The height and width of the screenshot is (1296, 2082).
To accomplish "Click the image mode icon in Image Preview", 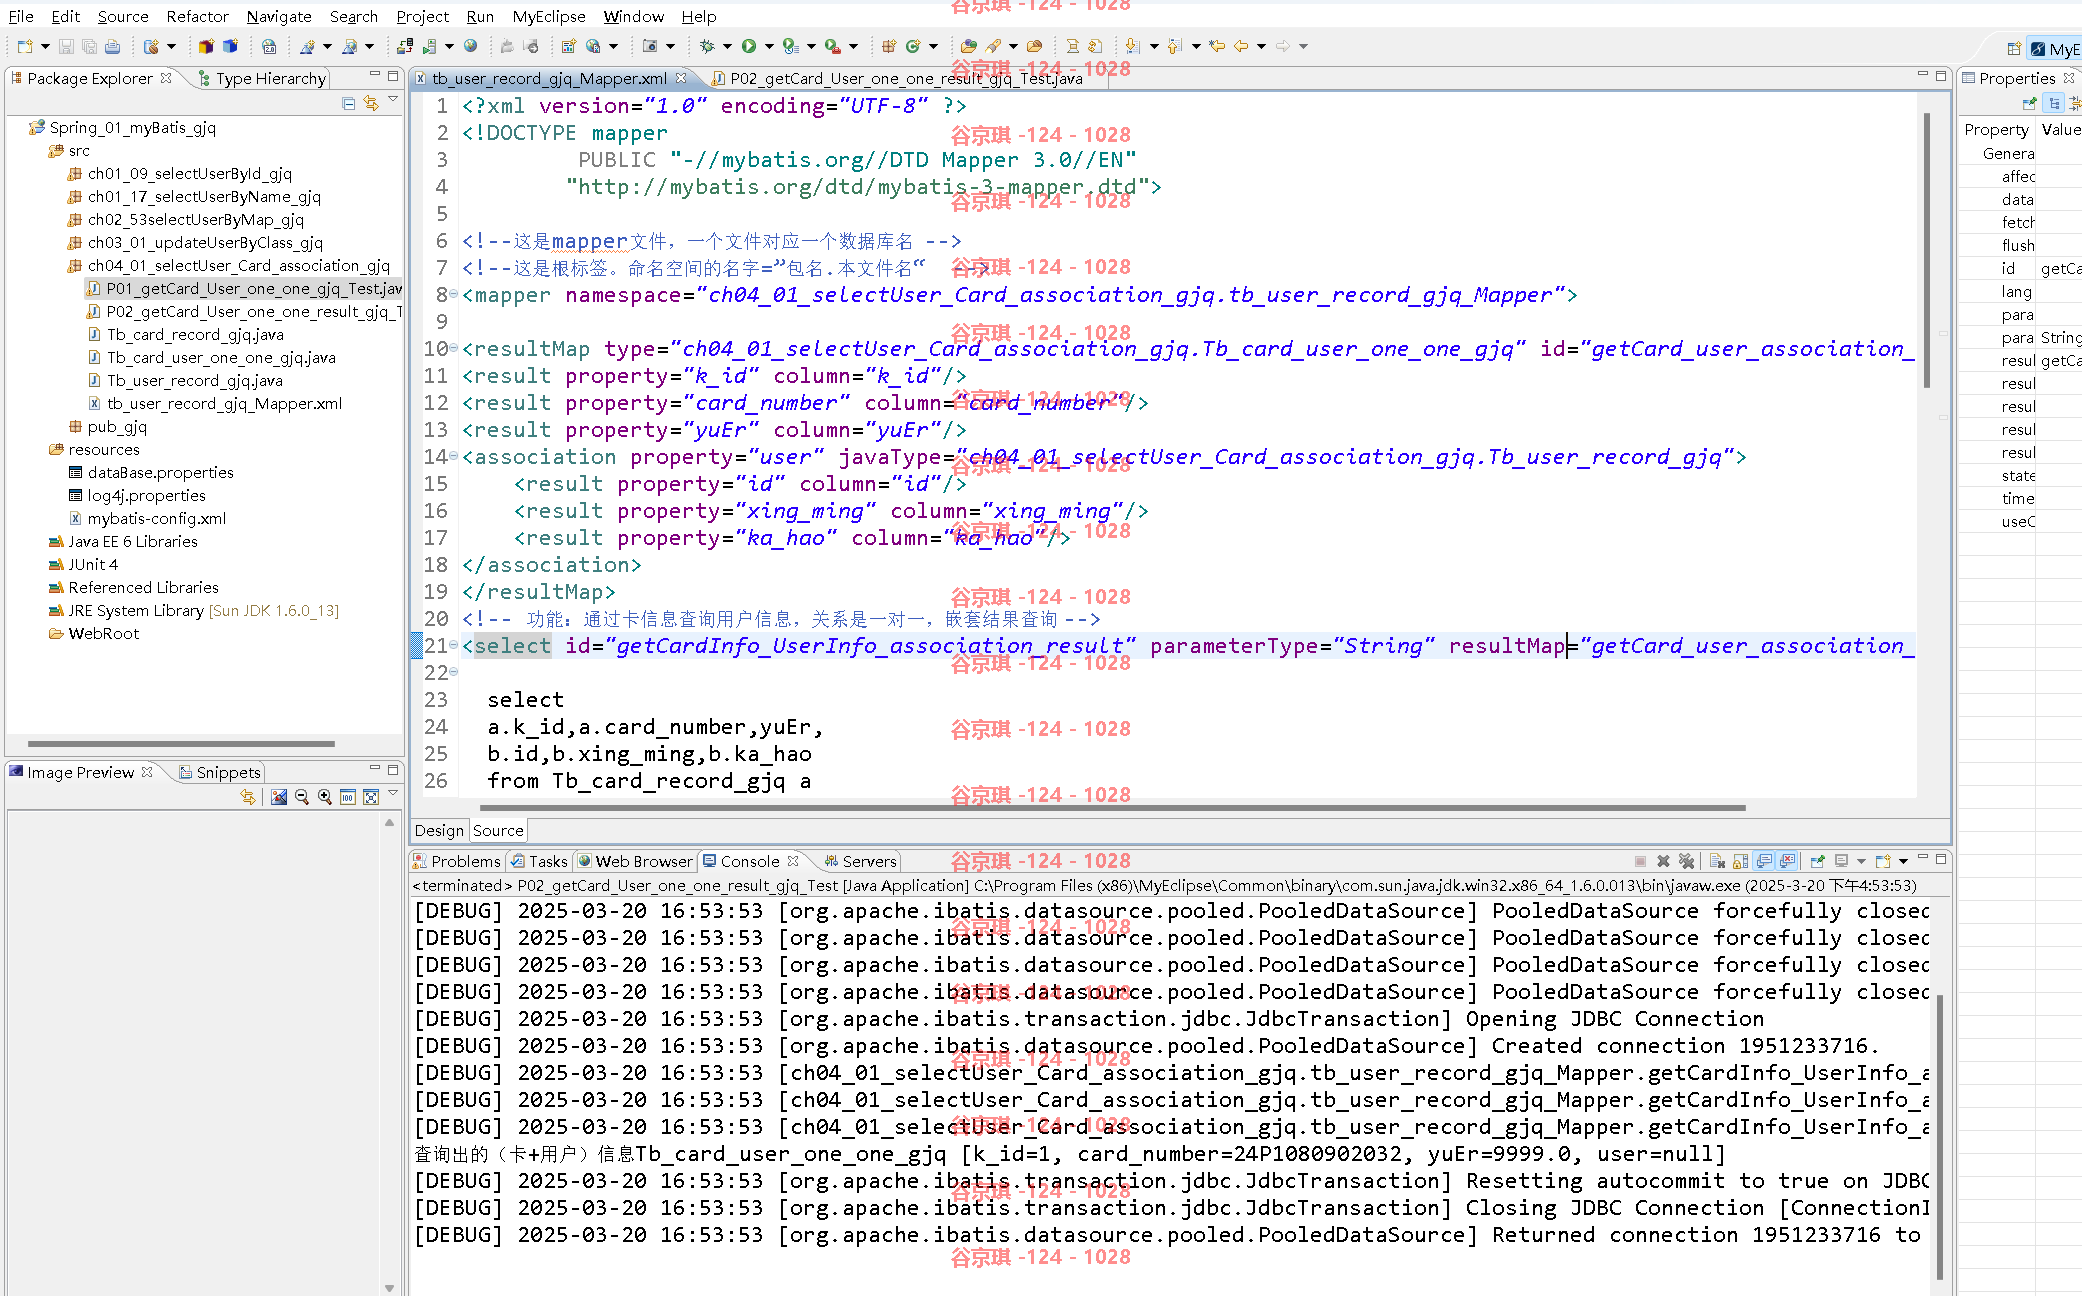I will pyautogui.click(x=279, y=797).
